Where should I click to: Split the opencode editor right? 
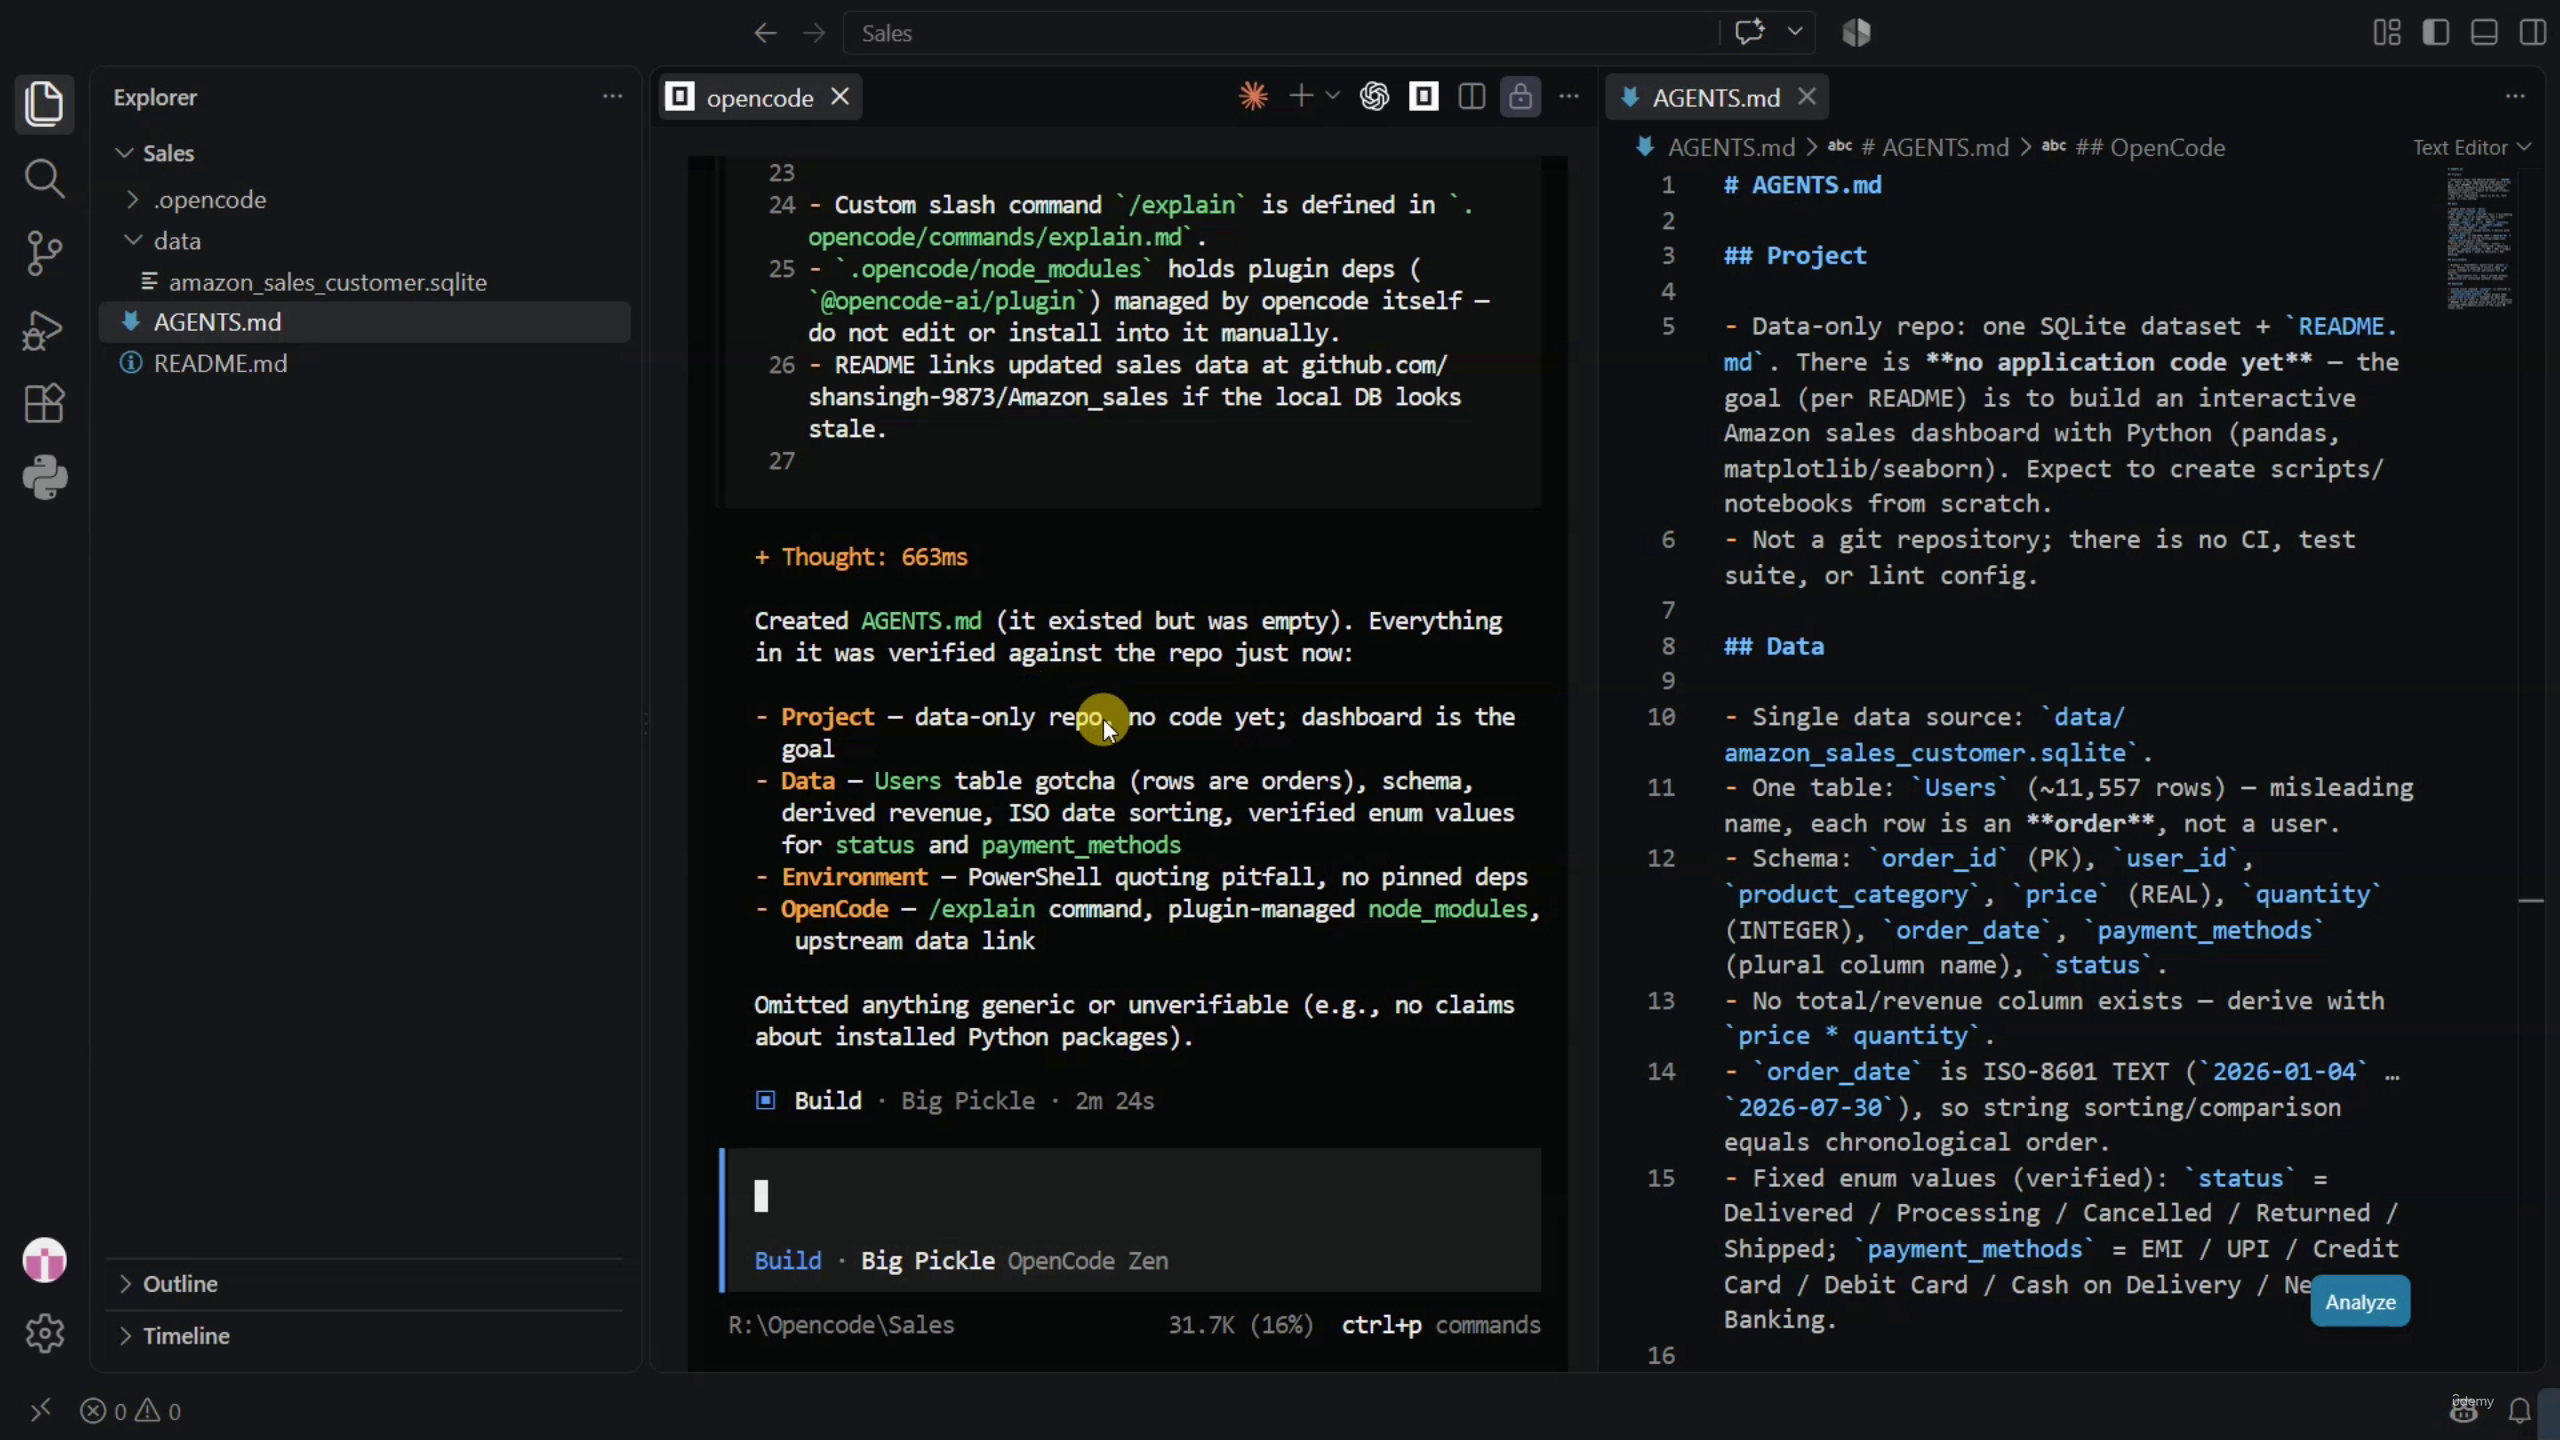point(1471,97)
